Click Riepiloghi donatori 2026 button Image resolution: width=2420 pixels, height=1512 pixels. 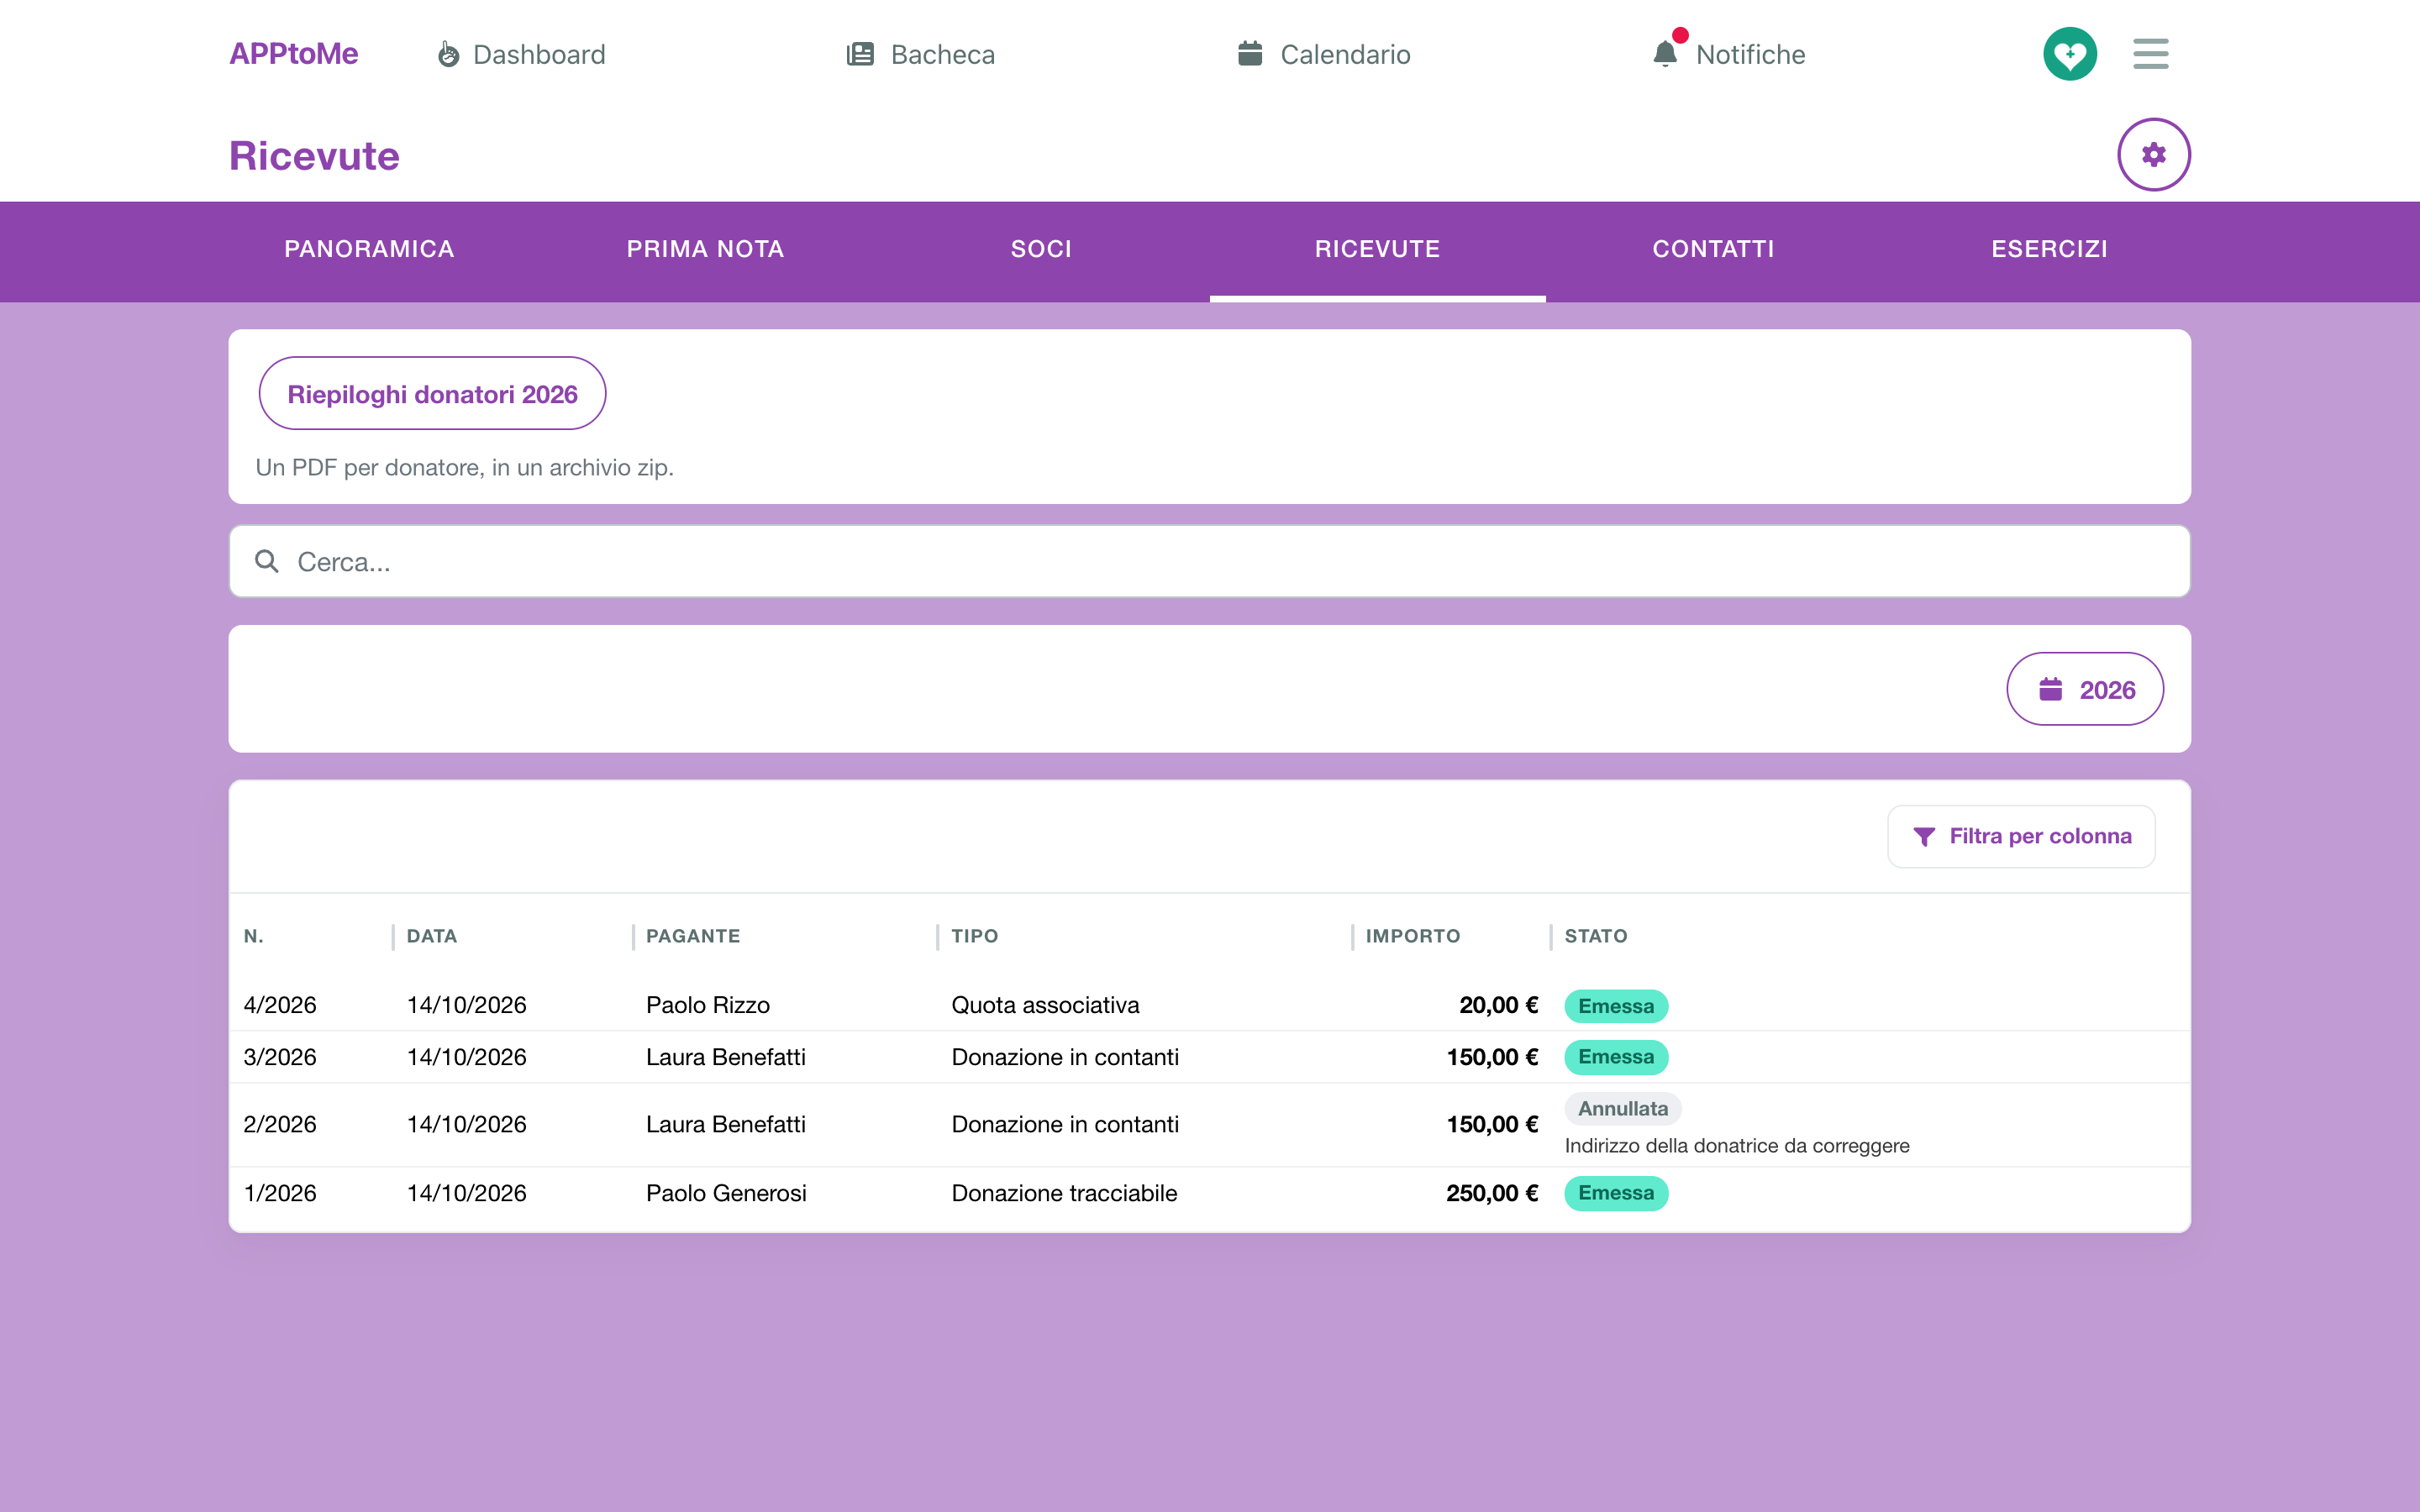coord(432,394)
